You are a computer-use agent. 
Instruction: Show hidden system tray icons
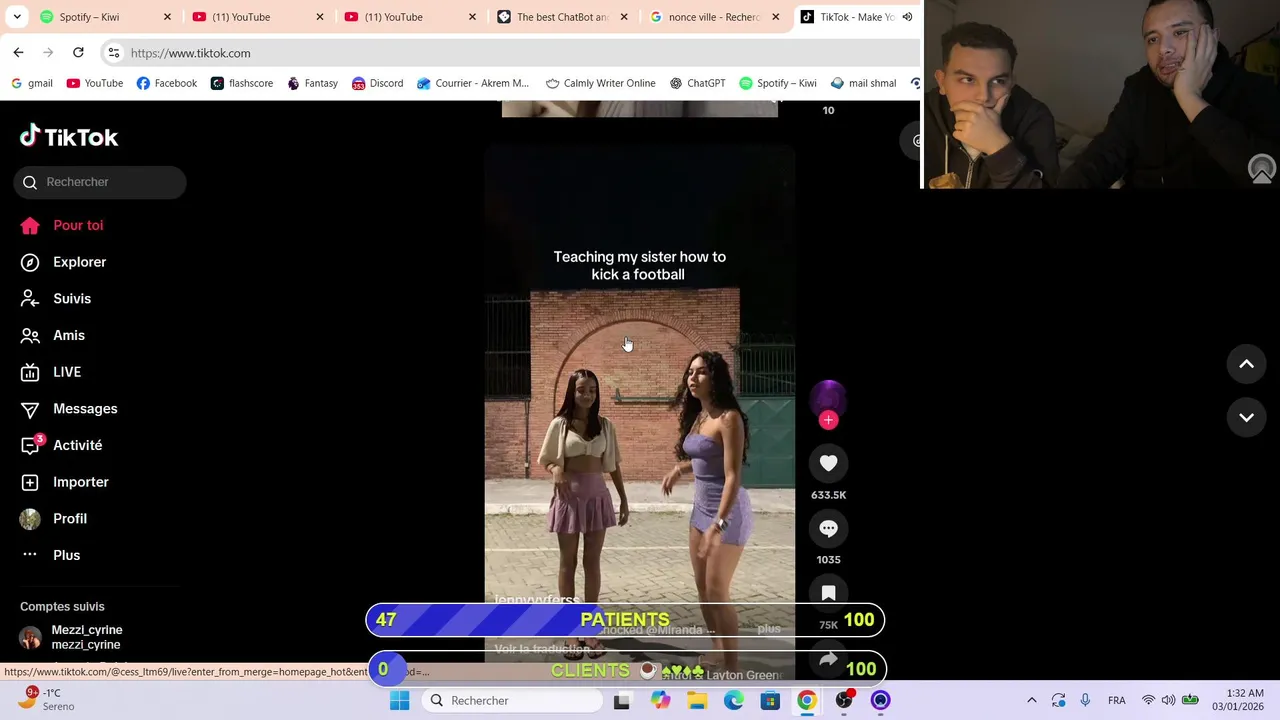pyautogui.click(x=1032, y=700)
